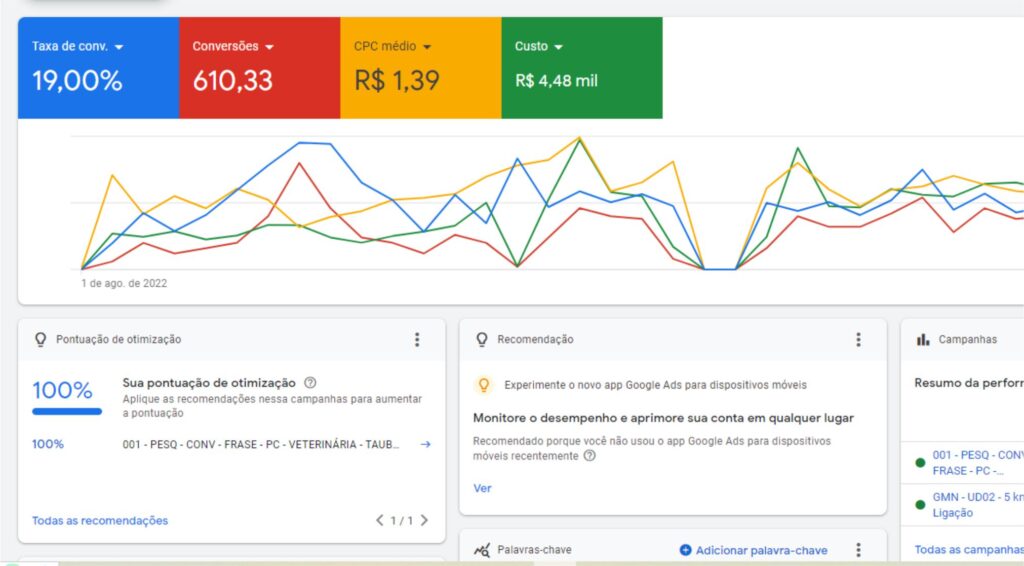
Task: Click Adicionar palavra-chave button
Action: pyautogui.click(x=754, y=550)
